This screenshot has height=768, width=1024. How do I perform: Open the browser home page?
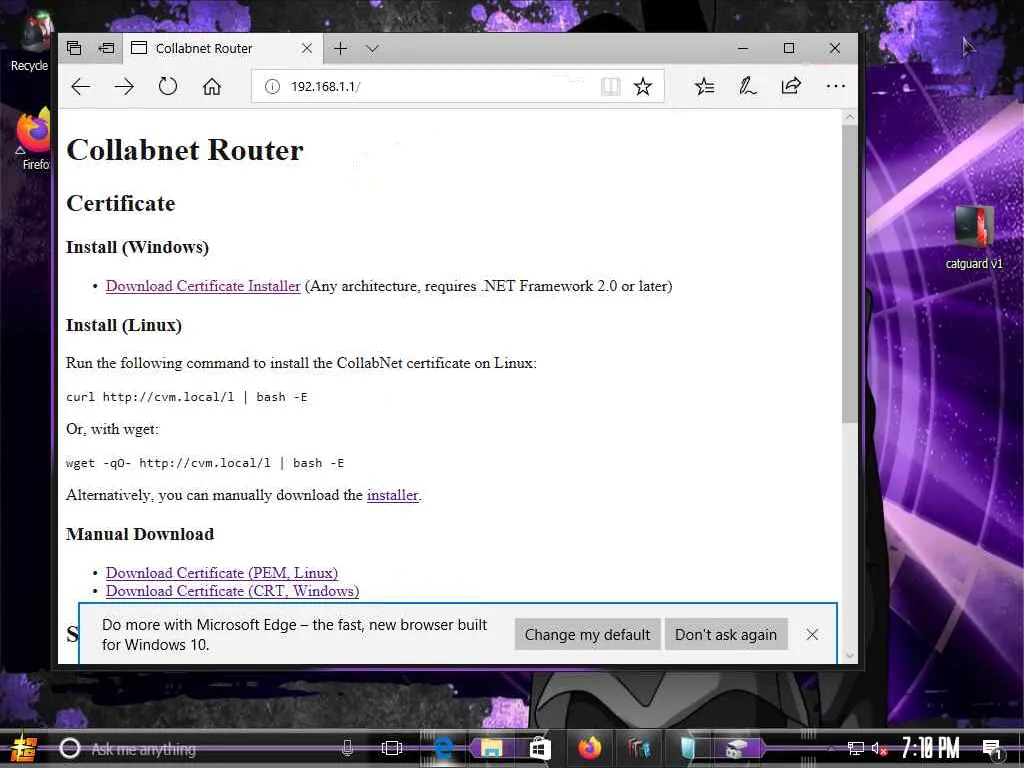[212, 86]
